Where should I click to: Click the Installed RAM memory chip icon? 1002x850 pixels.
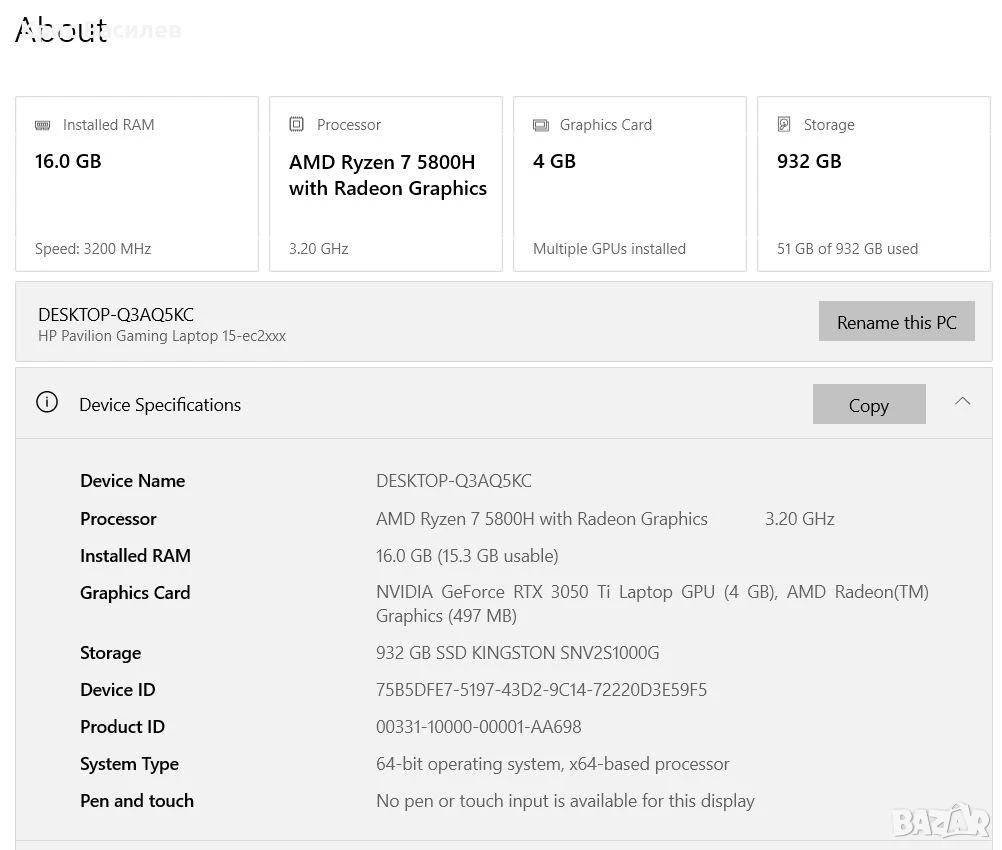(x=42, y=125)
